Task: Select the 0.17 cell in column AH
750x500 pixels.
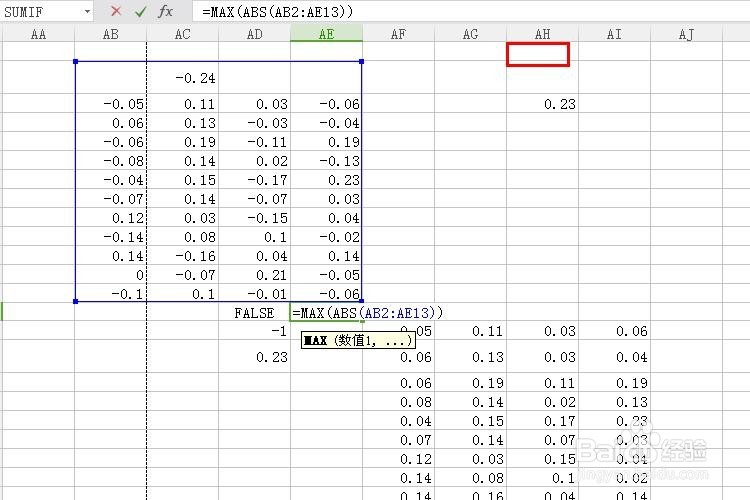Action: pyautogui.click(x=542, y=421)
